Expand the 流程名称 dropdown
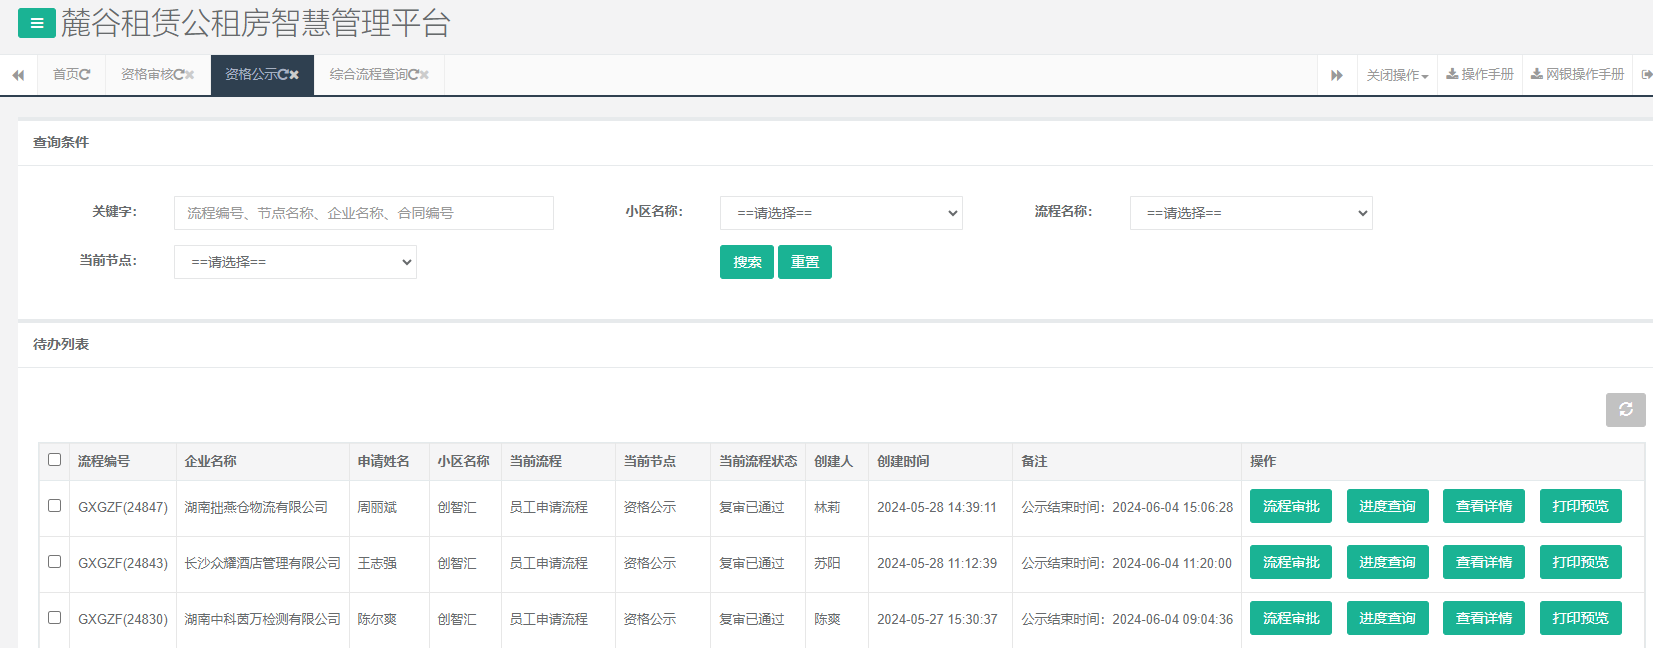The height and width of the screenshot is (648, 1653). 1251,213
